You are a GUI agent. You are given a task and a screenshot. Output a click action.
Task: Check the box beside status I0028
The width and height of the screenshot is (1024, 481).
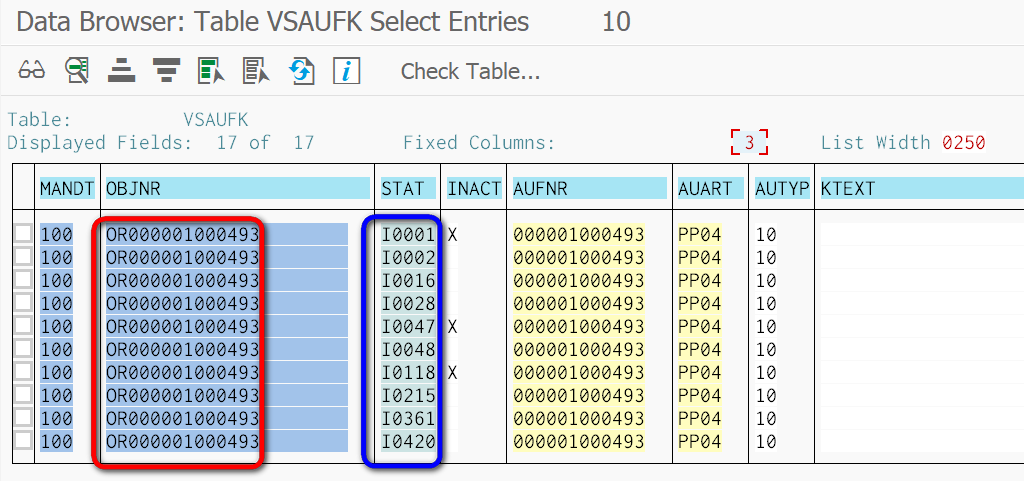click(23, 302)
